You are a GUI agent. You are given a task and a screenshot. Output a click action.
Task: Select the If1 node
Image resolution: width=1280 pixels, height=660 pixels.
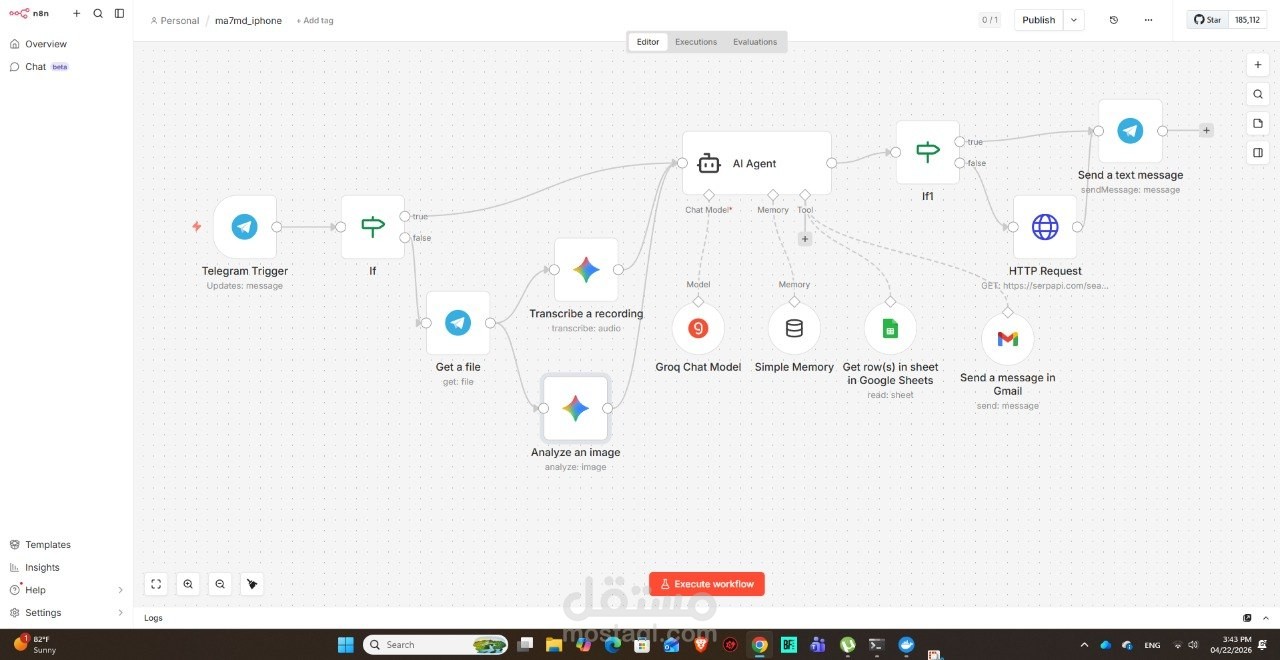click(x=928, y=152)
